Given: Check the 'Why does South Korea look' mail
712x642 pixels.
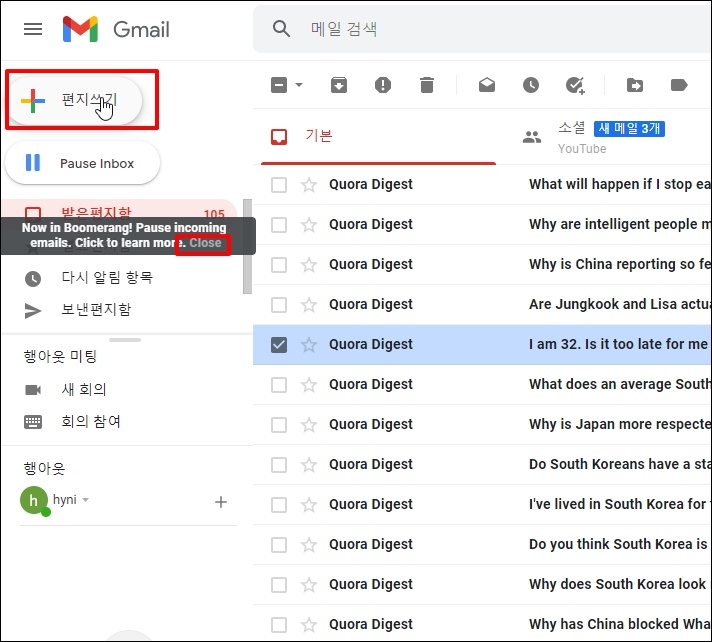Looking at the screenshot, I should click(x=279, y=584).
